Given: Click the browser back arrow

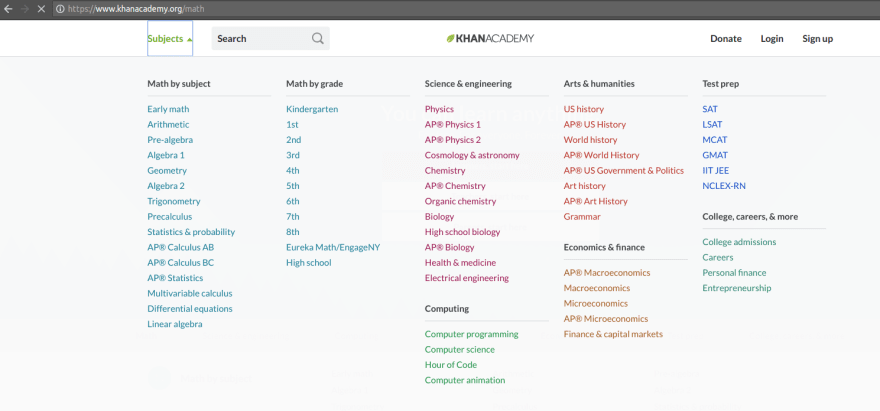Looking at the screenshot, I should pyautogui.click(x=8, y=9).
